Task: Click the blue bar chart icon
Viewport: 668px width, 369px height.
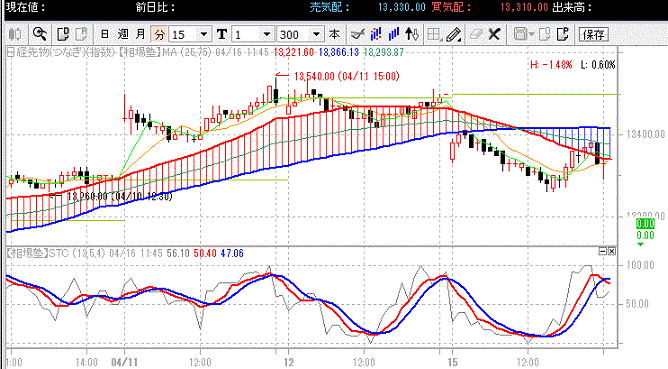Action: 394,34
